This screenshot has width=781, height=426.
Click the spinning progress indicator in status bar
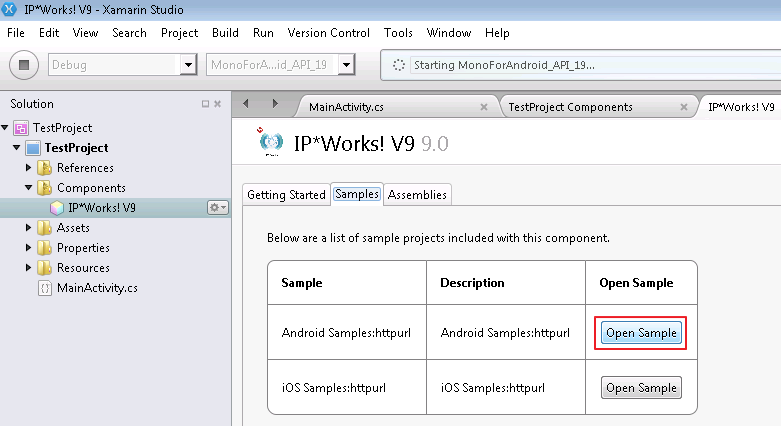point(398,65)
